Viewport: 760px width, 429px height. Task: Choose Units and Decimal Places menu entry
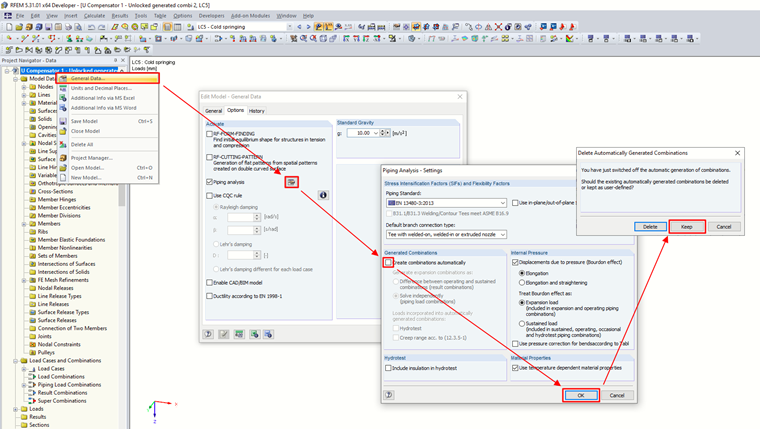click(x=101, y=88)
